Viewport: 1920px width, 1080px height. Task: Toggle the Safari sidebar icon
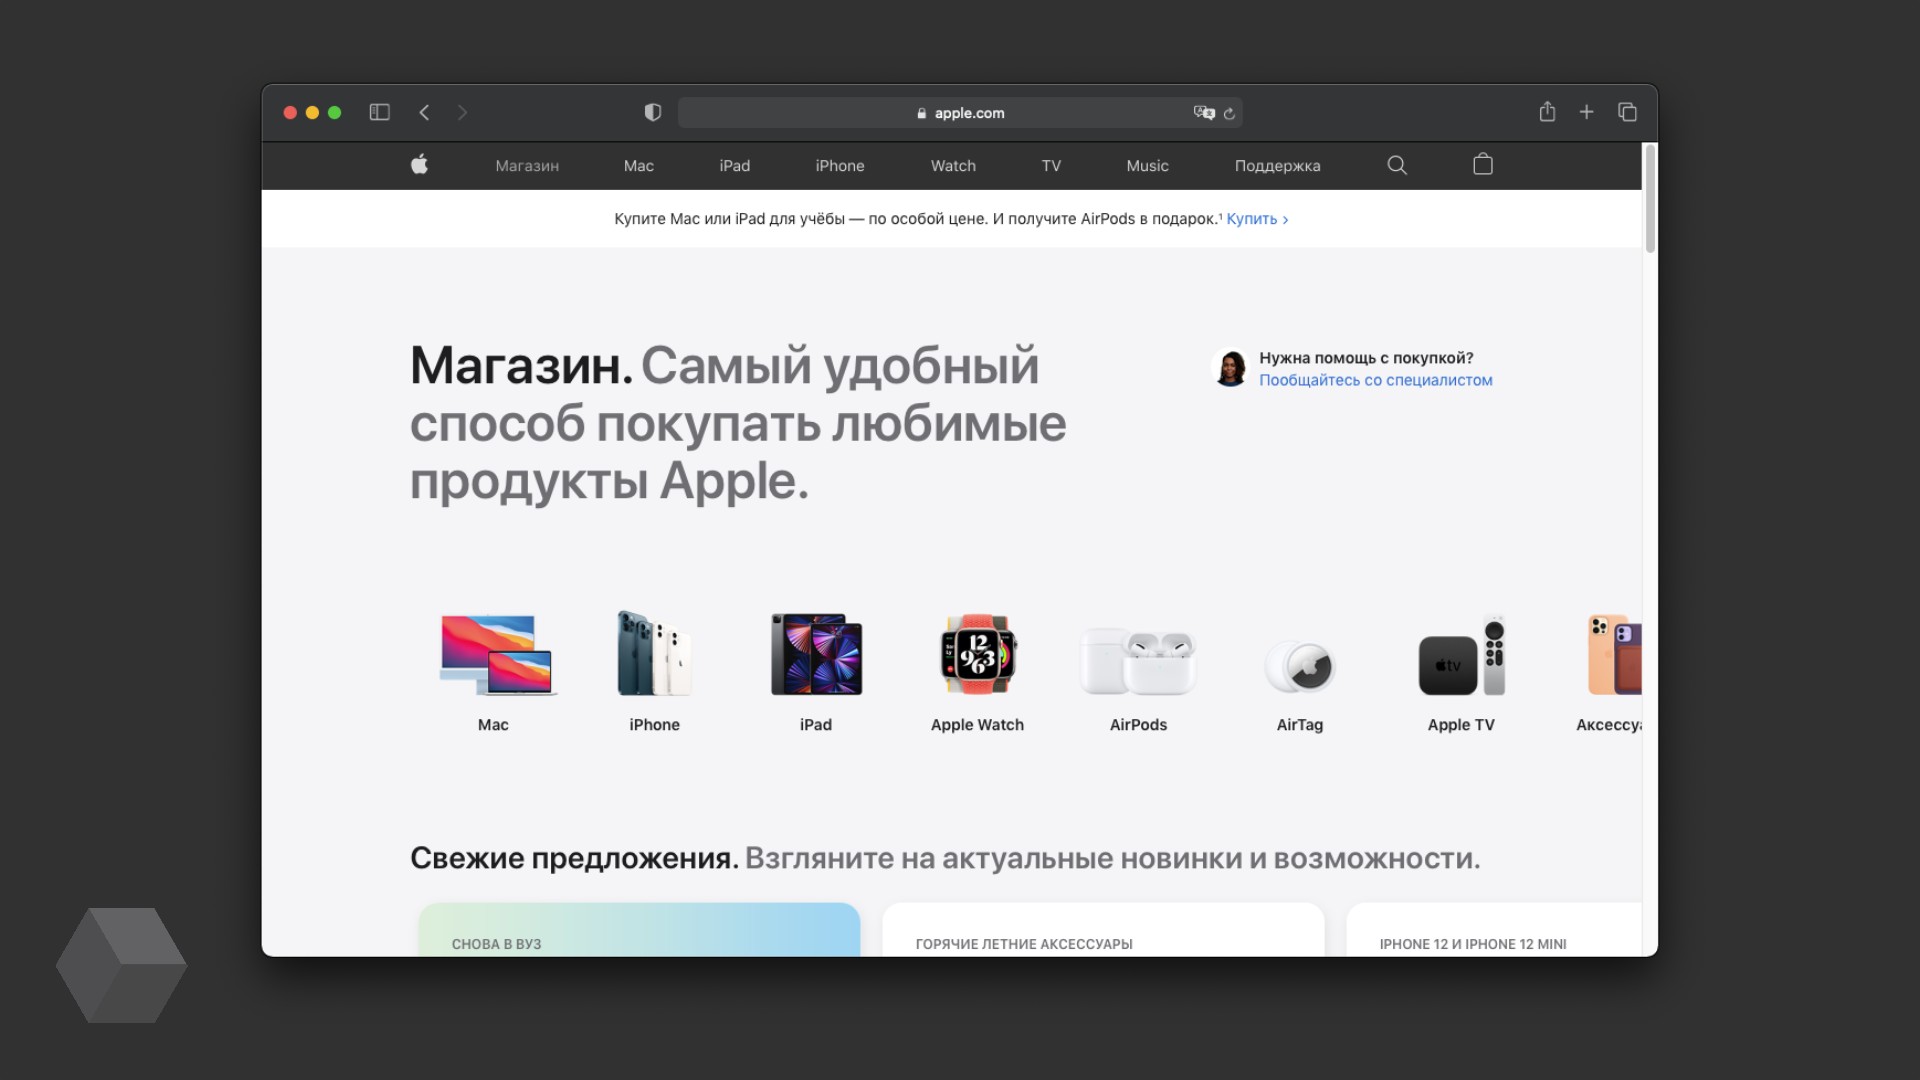[x=379, y=112]
